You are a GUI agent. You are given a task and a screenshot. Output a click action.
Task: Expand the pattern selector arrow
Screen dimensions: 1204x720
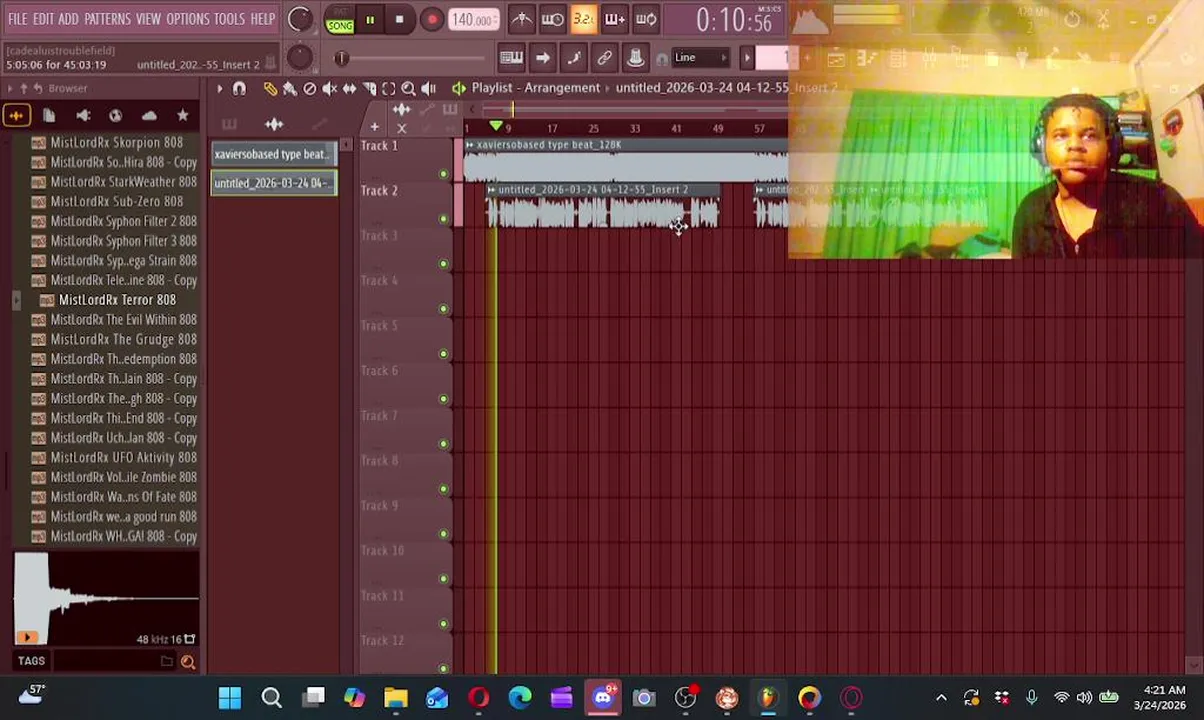coord(746,58)
